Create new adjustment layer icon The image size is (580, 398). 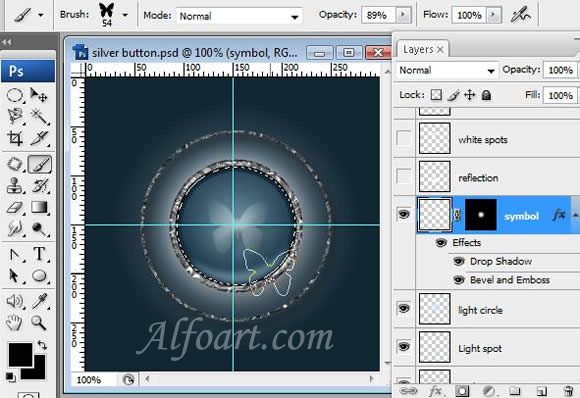(489, 391)
